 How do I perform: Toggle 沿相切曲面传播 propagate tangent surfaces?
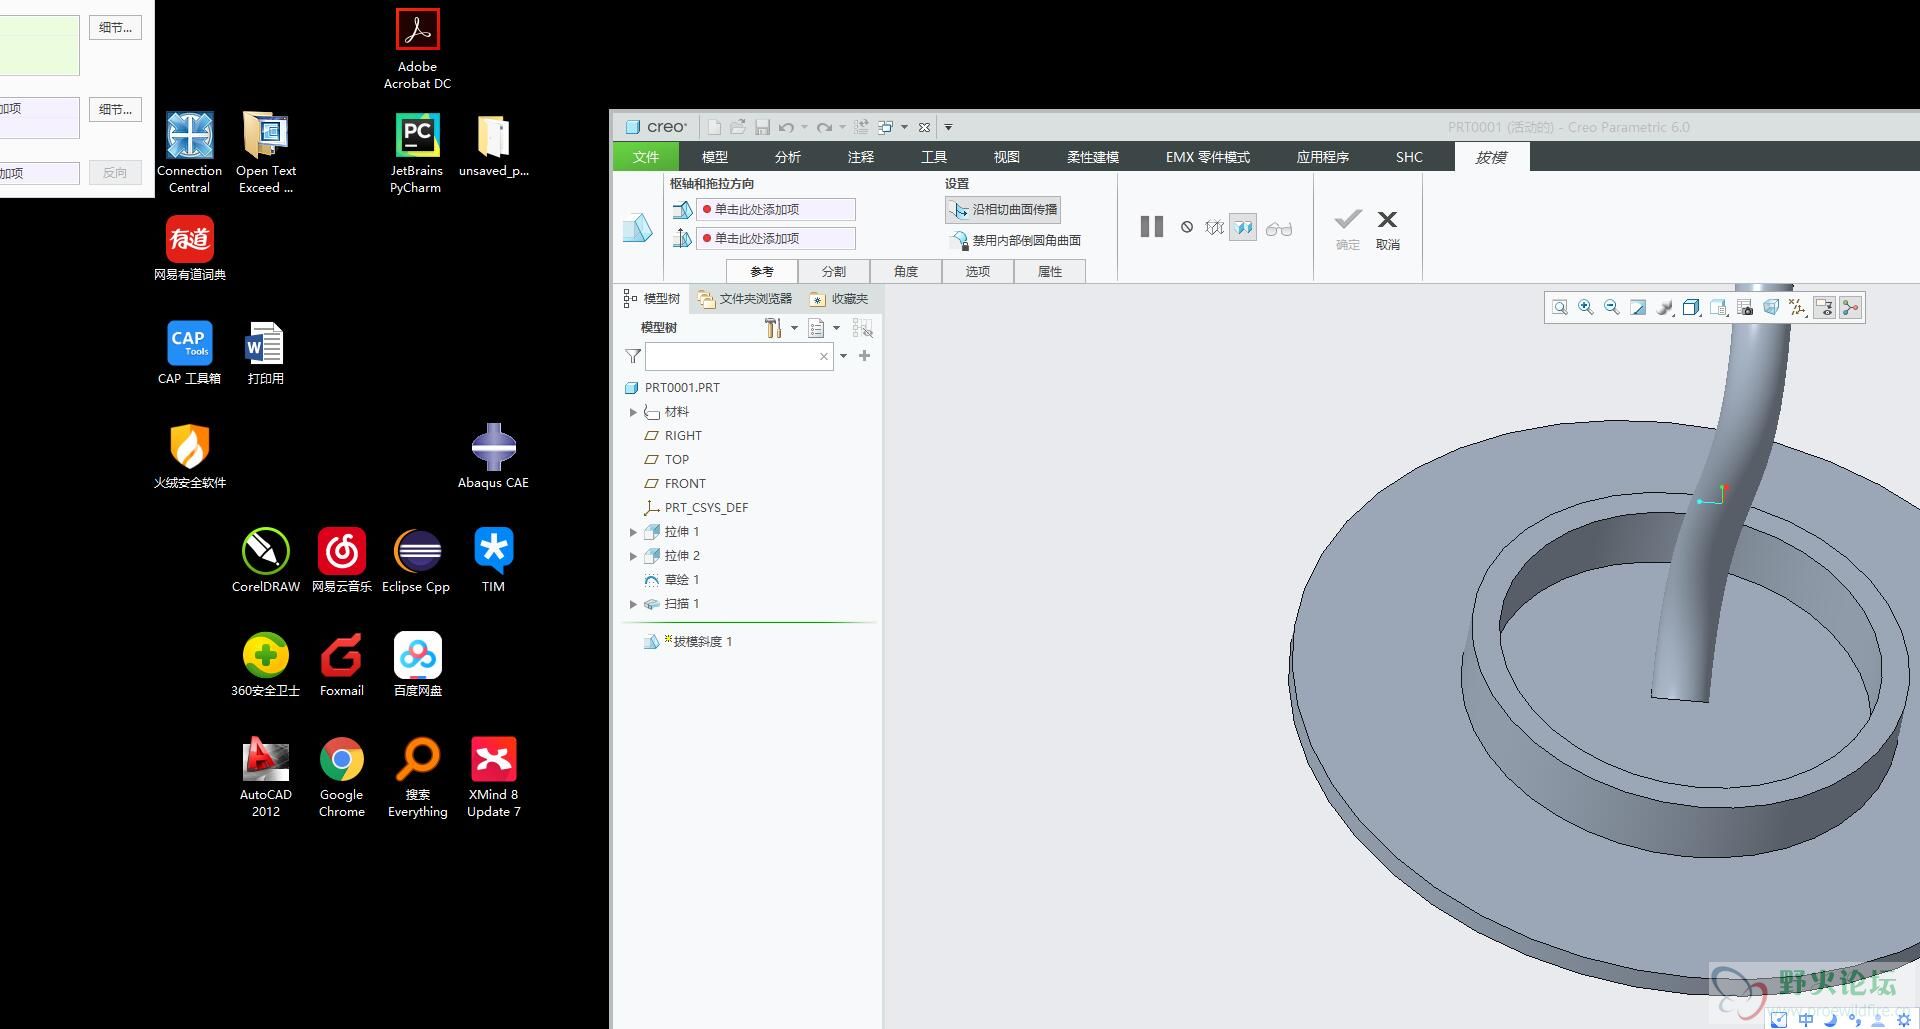(1003, 210)
